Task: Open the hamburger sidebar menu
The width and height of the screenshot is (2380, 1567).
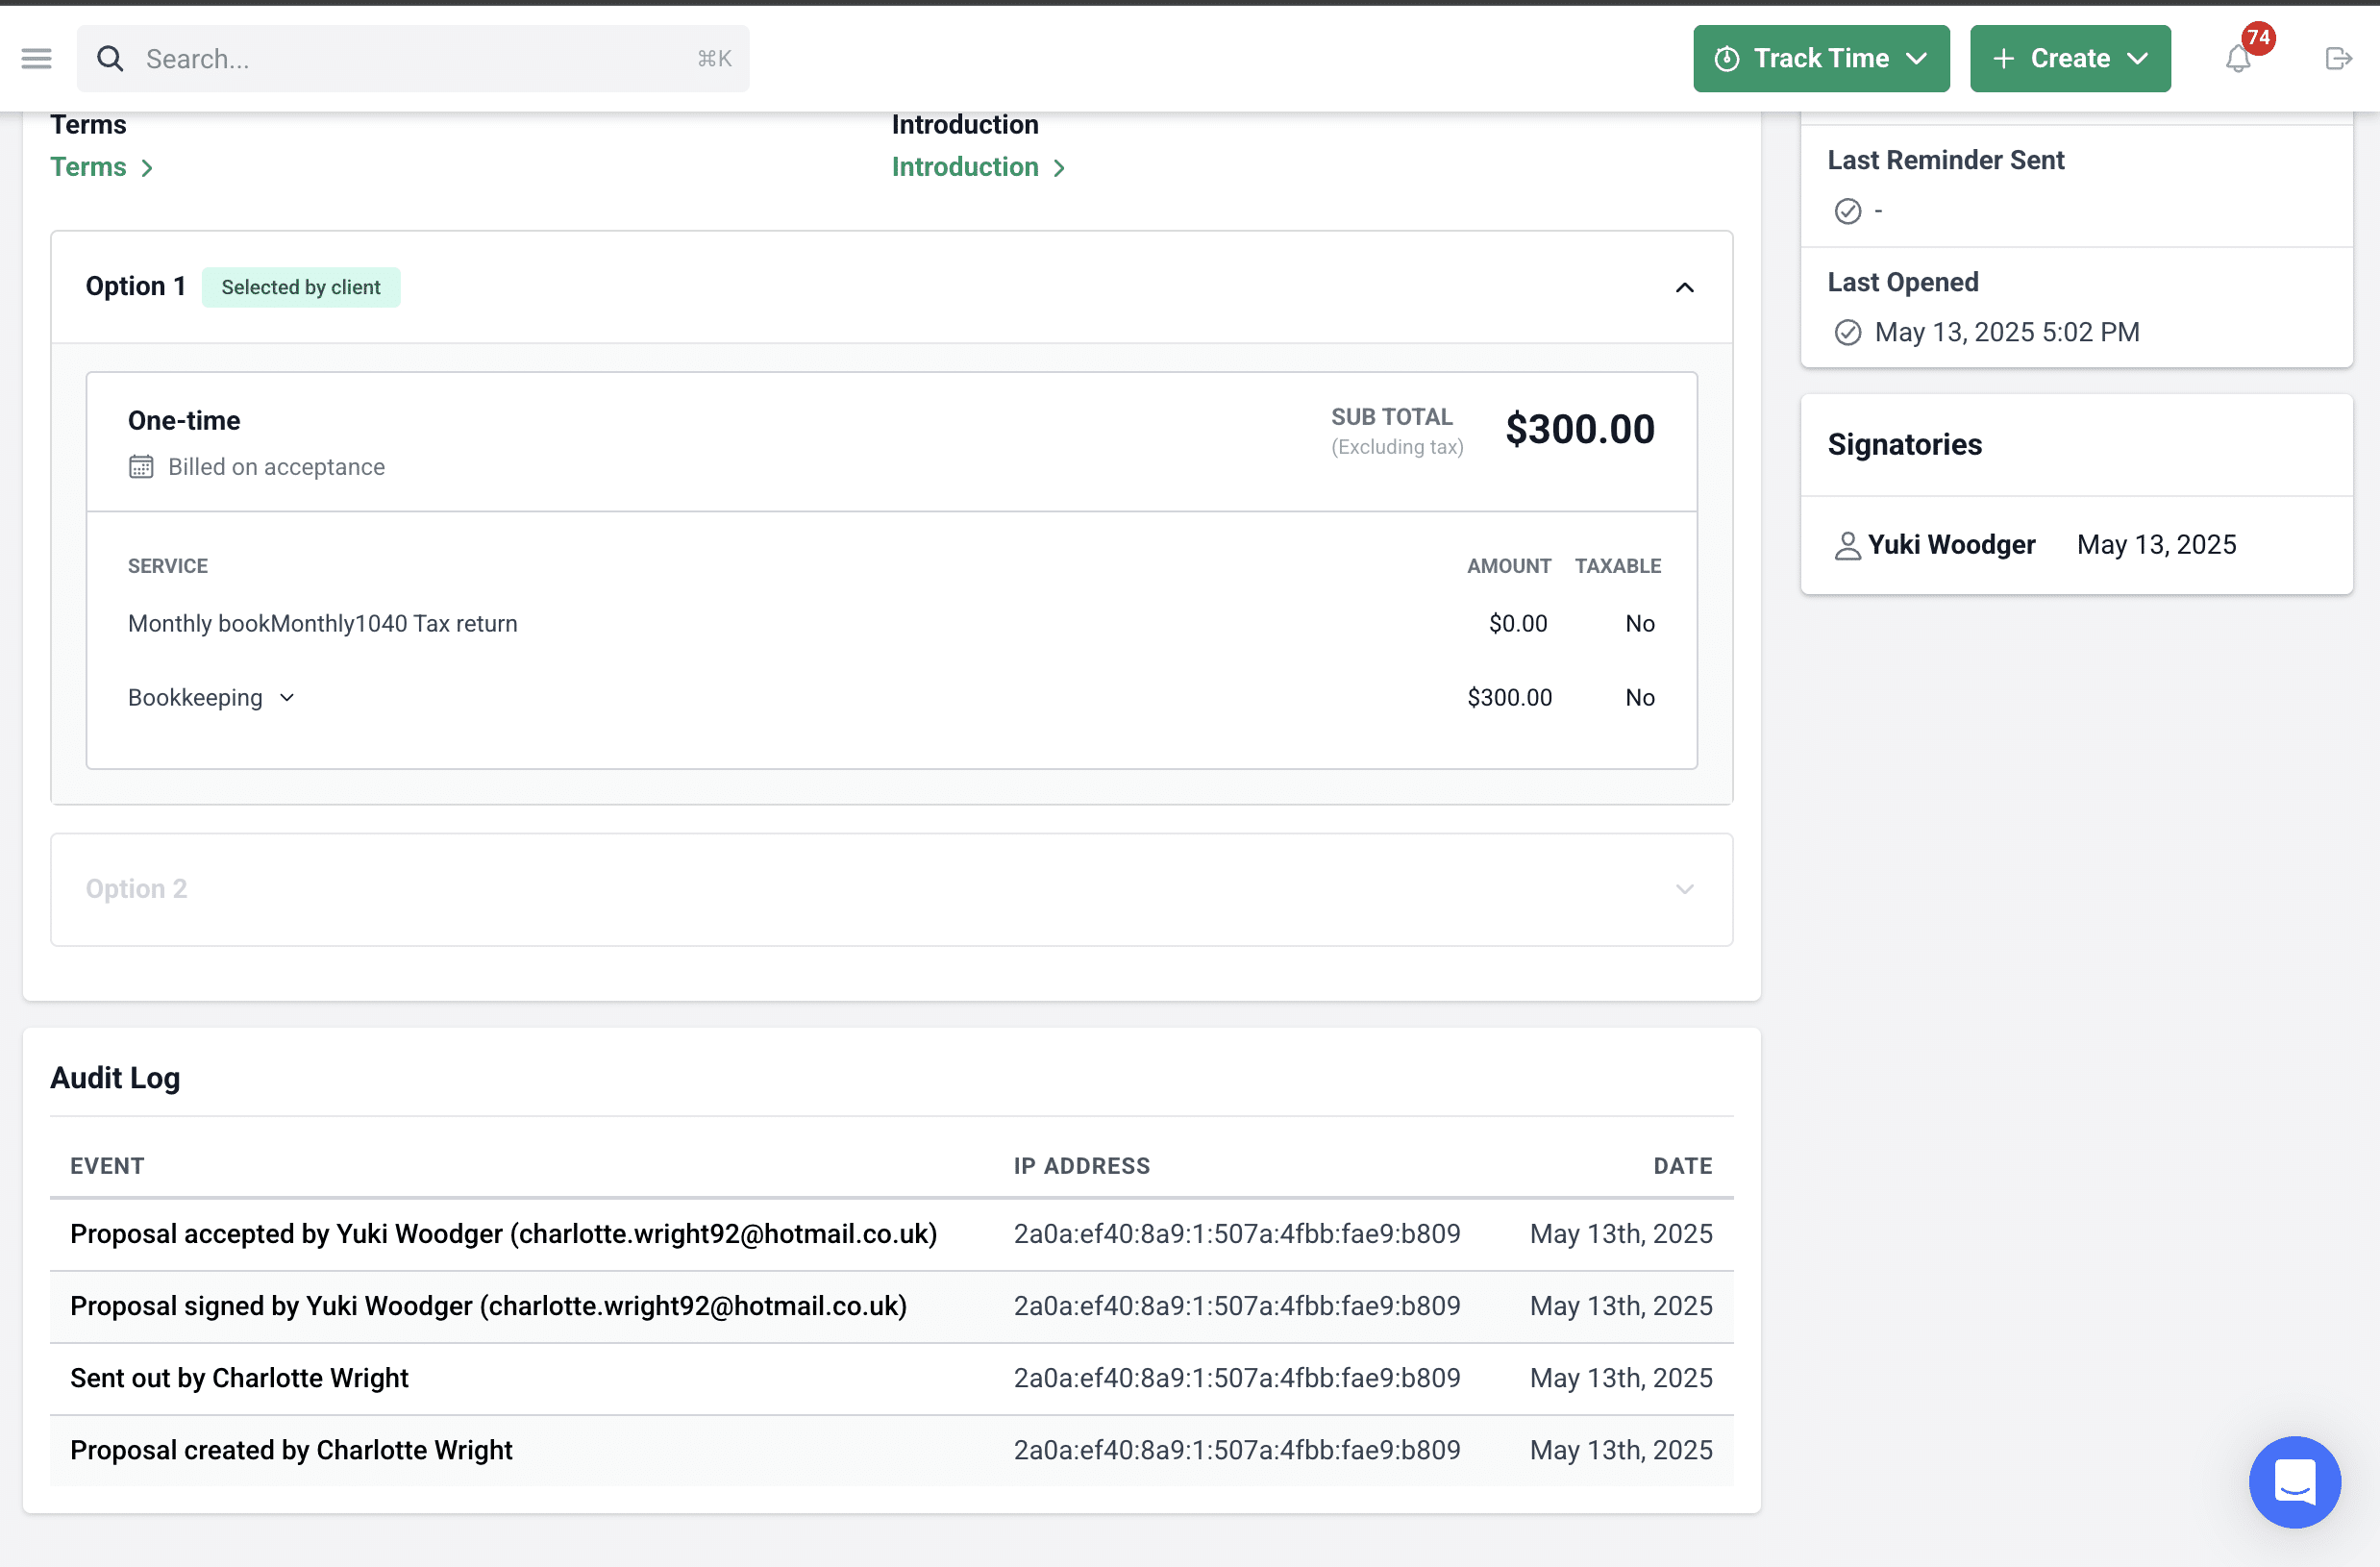Action: point(36,59)
